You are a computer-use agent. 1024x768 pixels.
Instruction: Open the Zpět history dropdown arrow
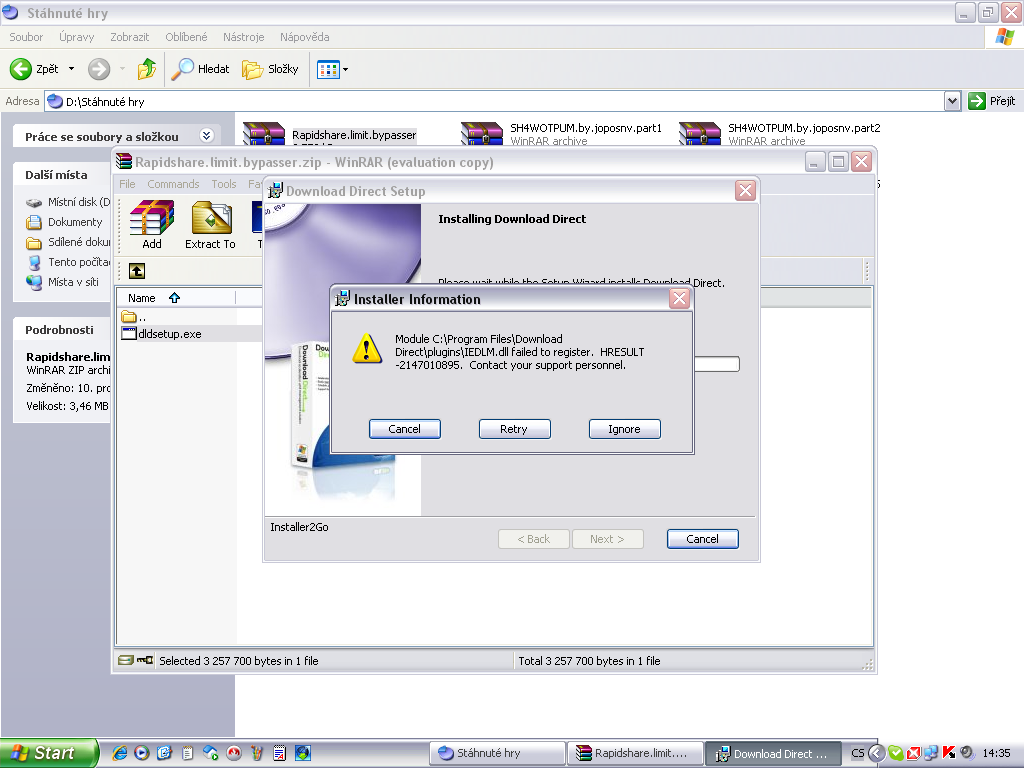click(x=71, y=69)
